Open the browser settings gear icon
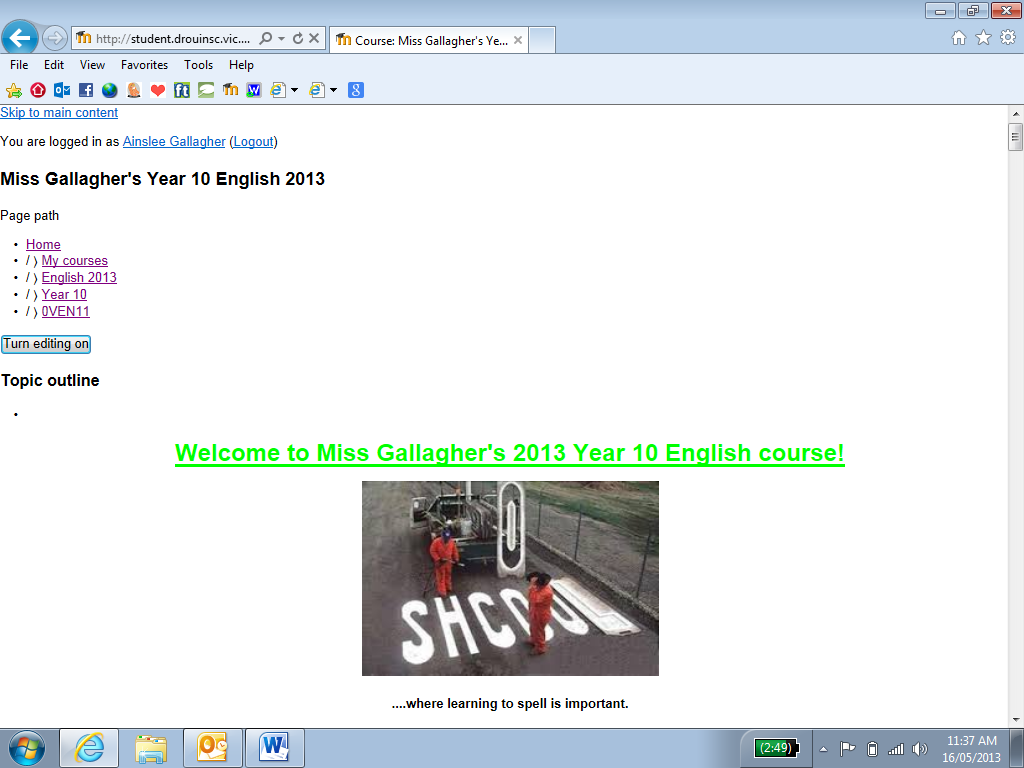Viewport: 1024px width, 768px height. 1008,38
